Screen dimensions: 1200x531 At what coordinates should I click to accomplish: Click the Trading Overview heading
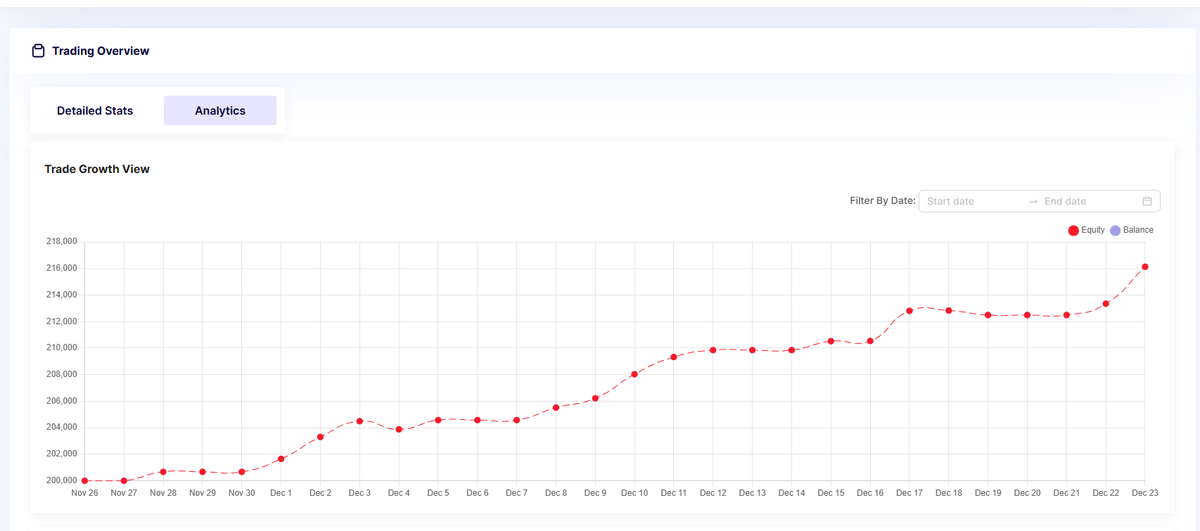point(101,51)
